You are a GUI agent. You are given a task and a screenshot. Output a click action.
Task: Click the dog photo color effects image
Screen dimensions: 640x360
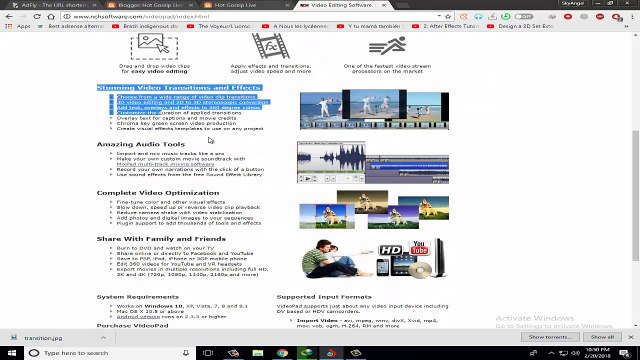pos(374,209)
